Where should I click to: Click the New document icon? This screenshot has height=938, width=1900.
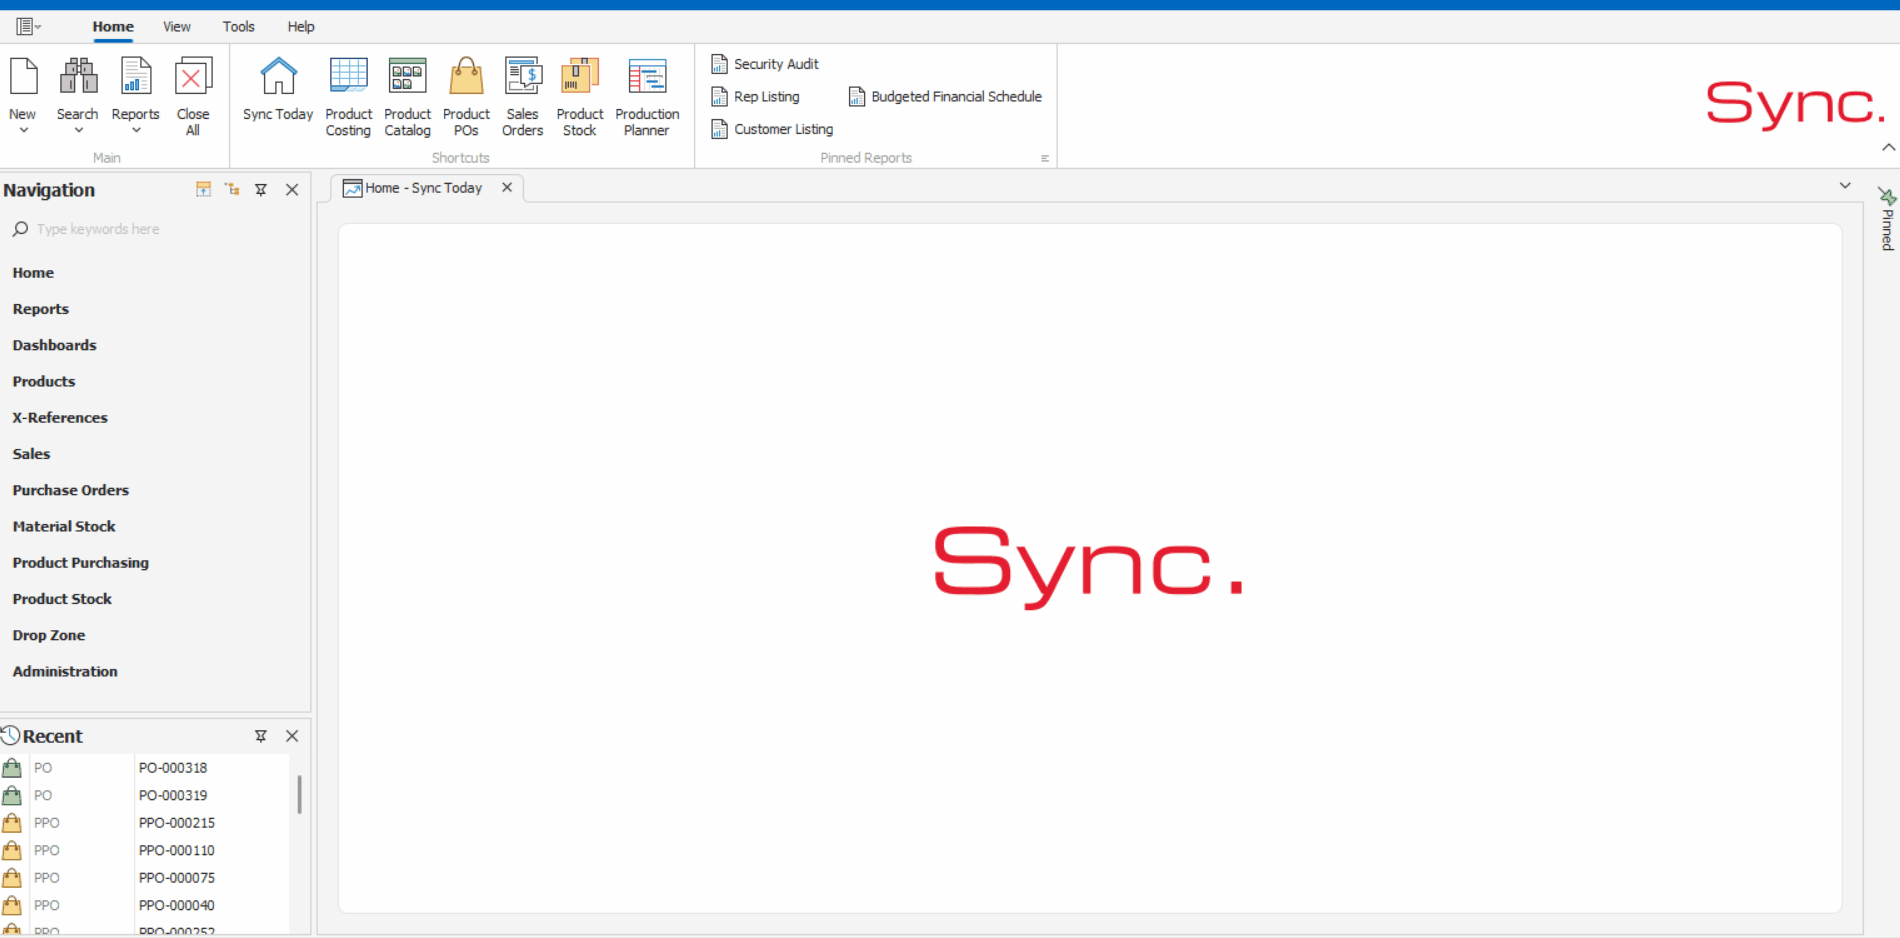click(23, 77)
